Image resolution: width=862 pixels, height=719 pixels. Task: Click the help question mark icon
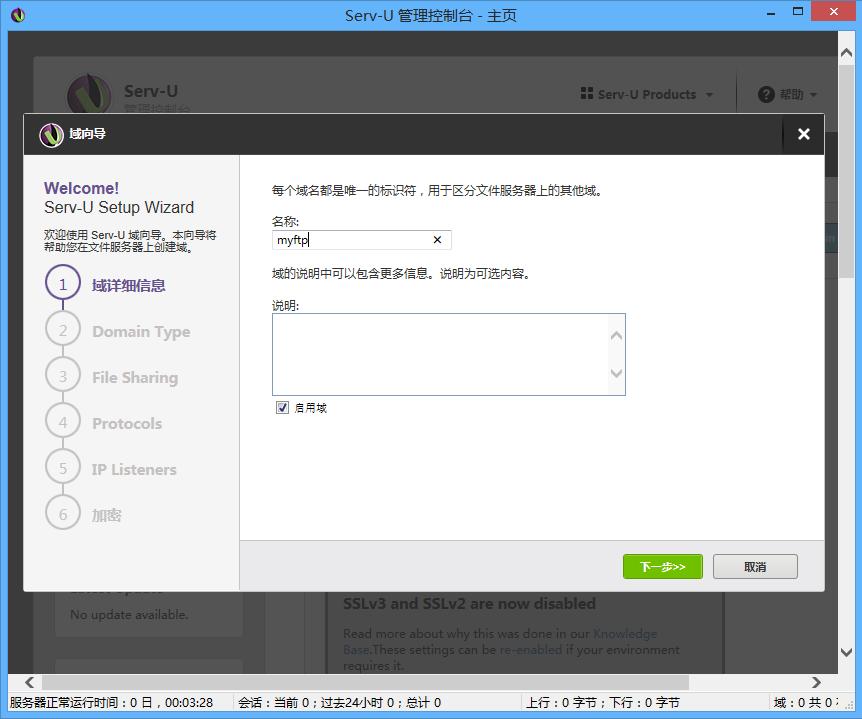click(766, 95)
